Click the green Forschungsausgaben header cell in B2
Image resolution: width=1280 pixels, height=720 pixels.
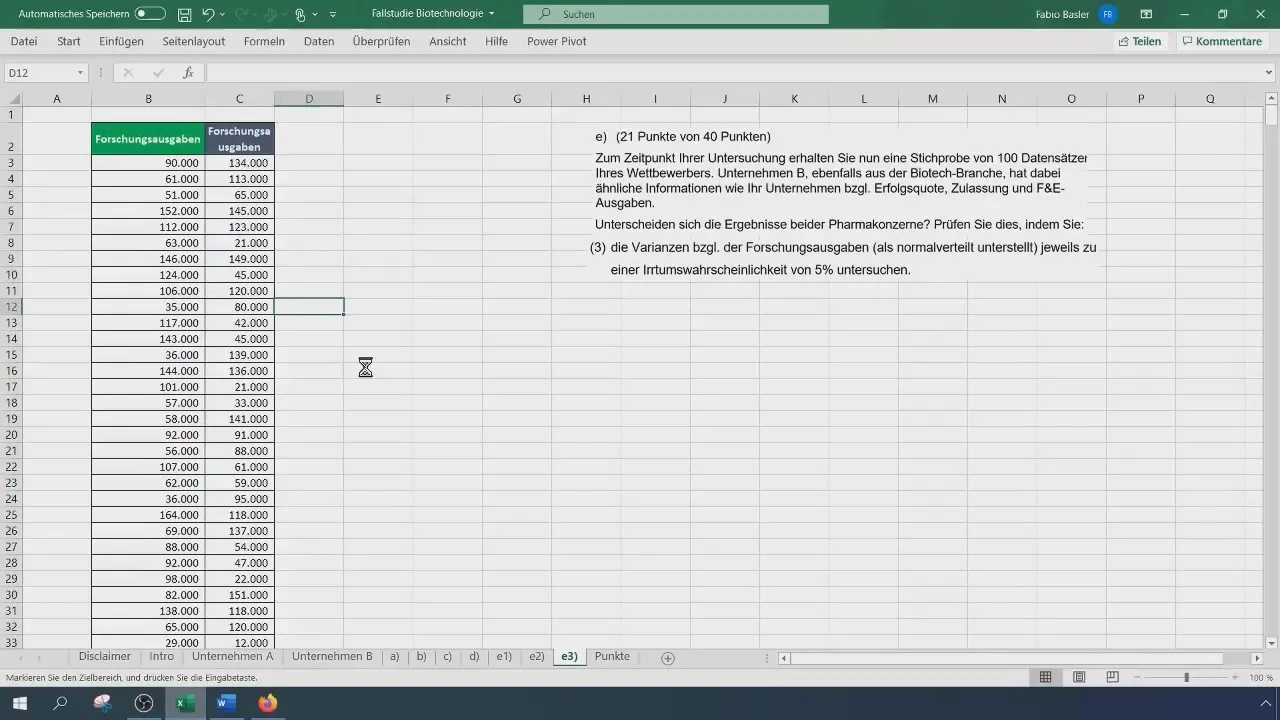(148, 139)
